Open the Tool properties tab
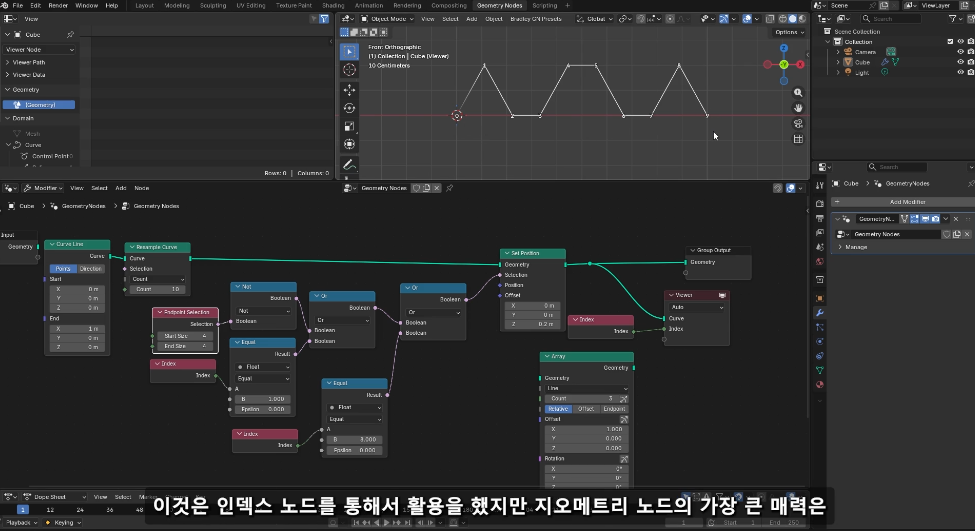Screen dimensions: 975x531 click(820, 185)
